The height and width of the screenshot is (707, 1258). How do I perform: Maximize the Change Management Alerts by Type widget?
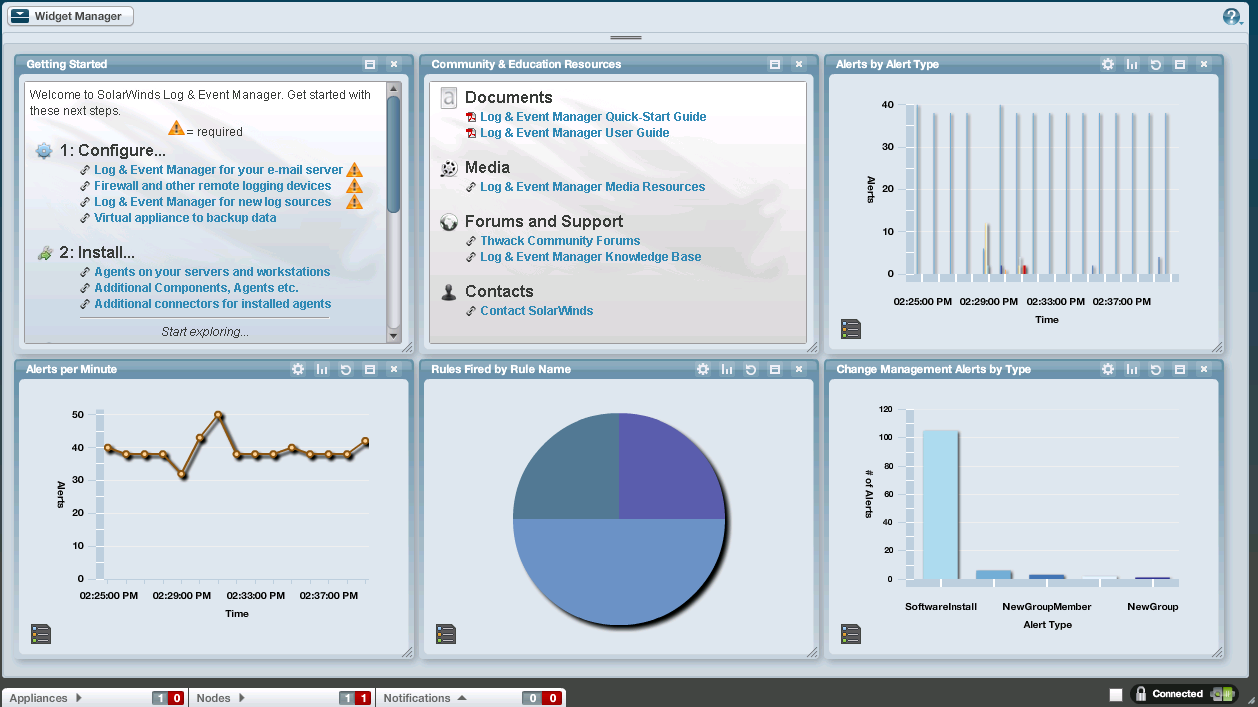point(1180,369)
